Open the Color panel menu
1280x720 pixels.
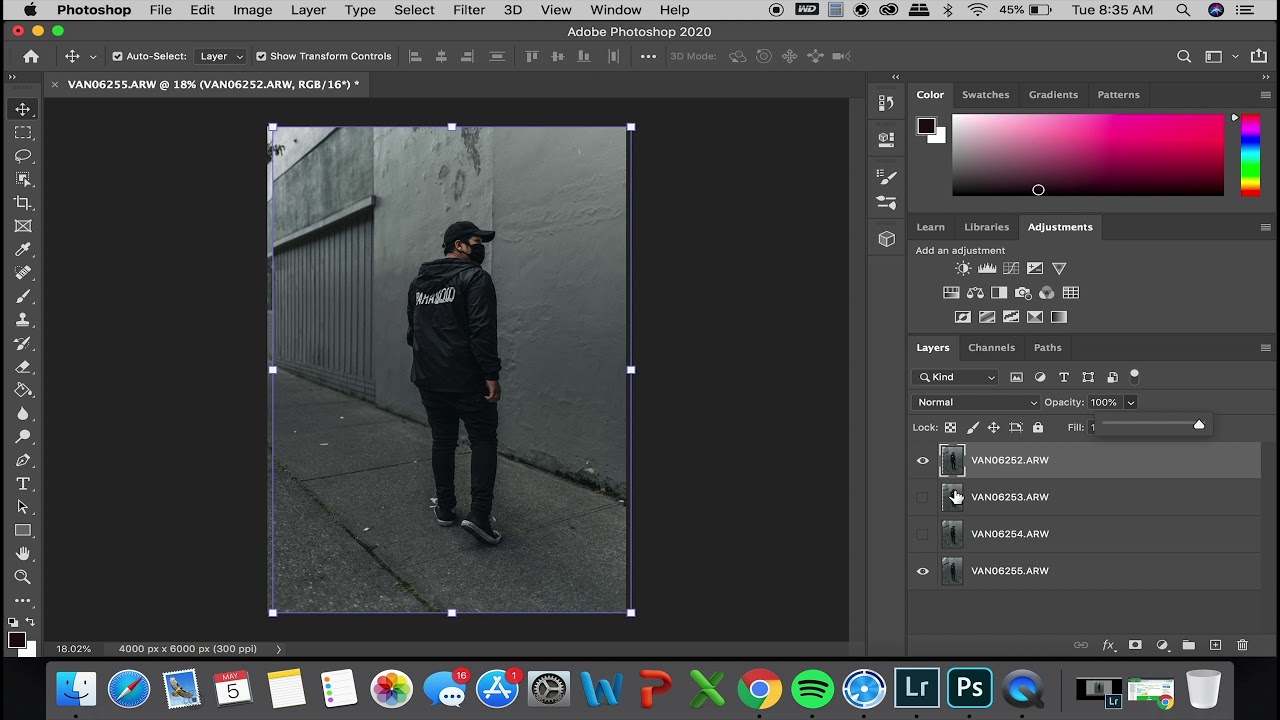1265,95
